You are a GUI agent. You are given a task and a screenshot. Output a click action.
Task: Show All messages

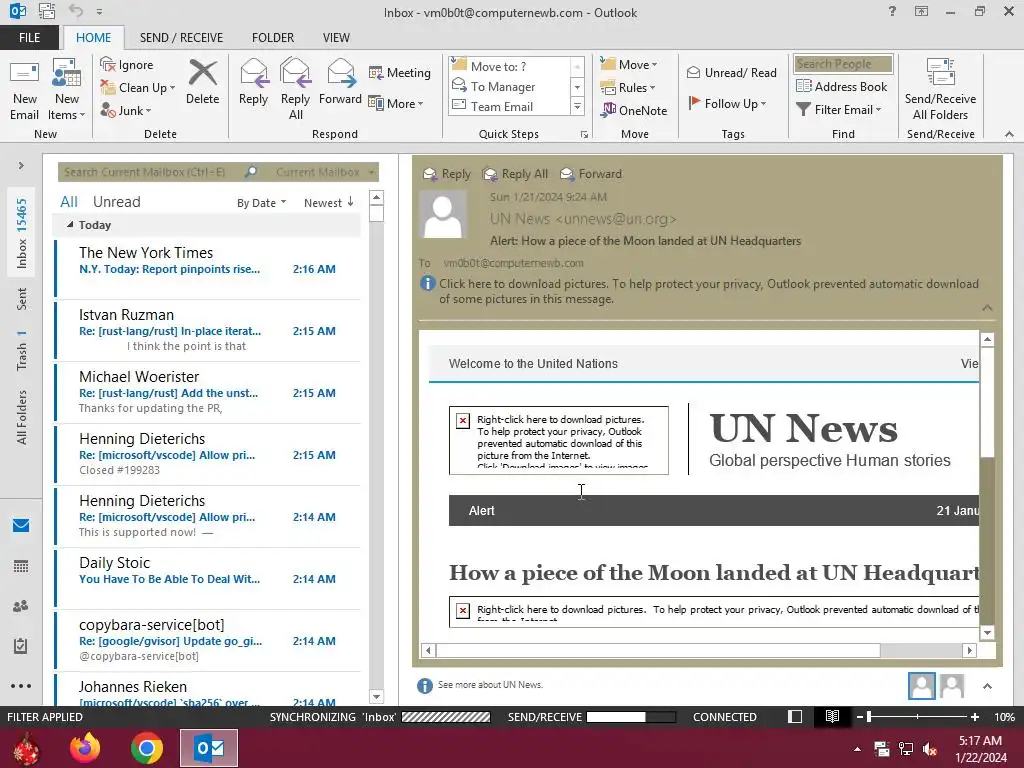click(x=69, y=202)
